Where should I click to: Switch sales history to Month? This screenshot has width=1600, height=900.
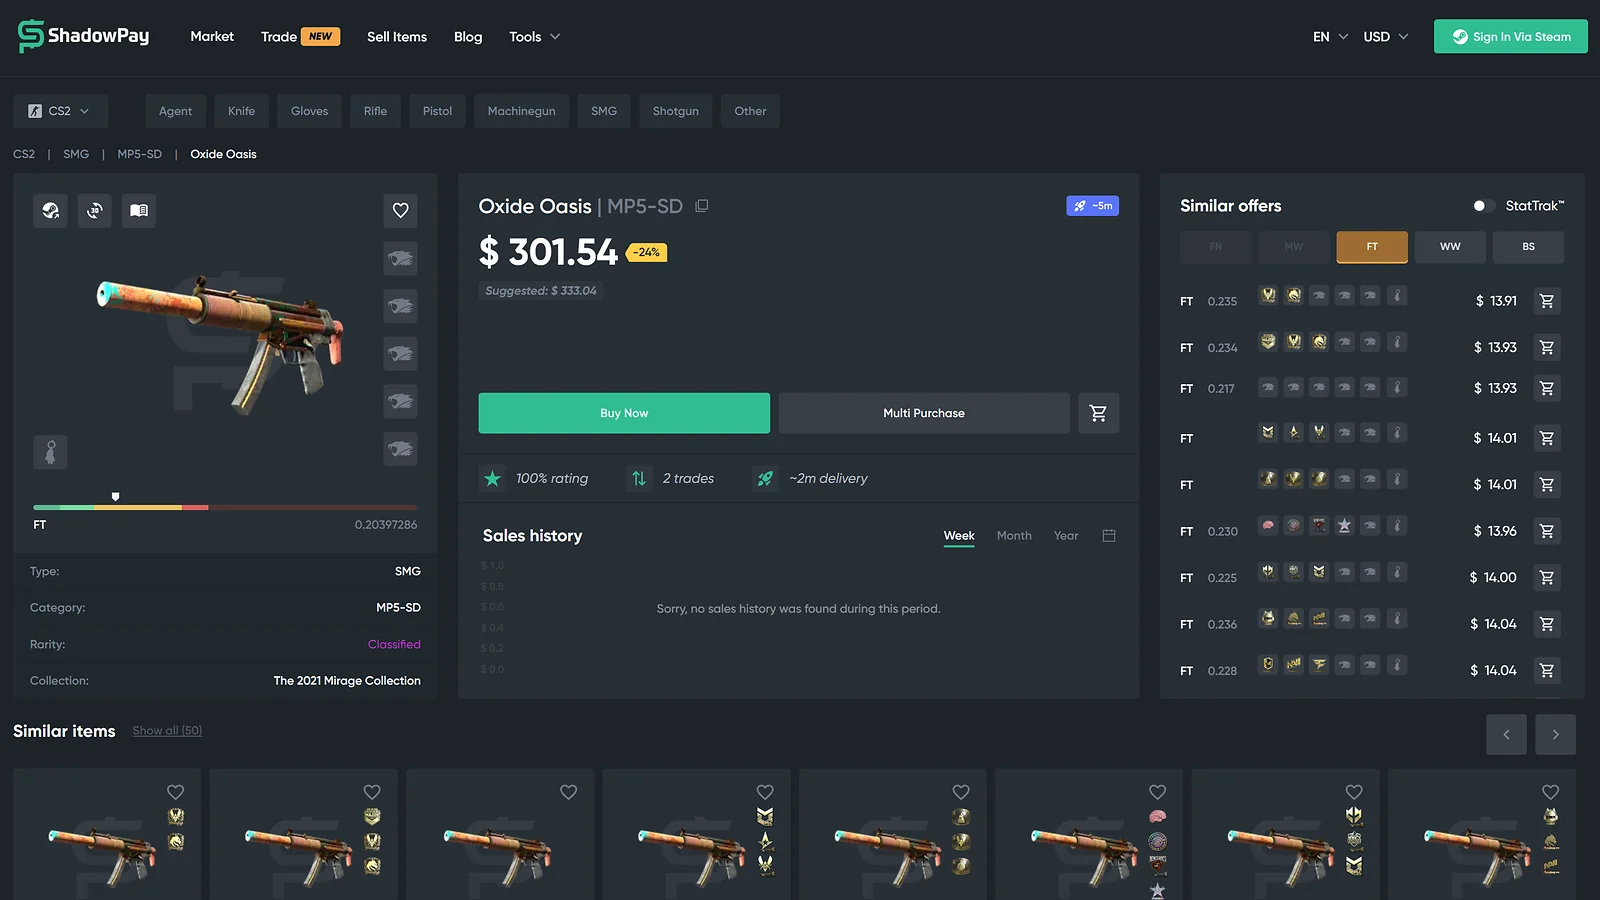[1014, 536]
